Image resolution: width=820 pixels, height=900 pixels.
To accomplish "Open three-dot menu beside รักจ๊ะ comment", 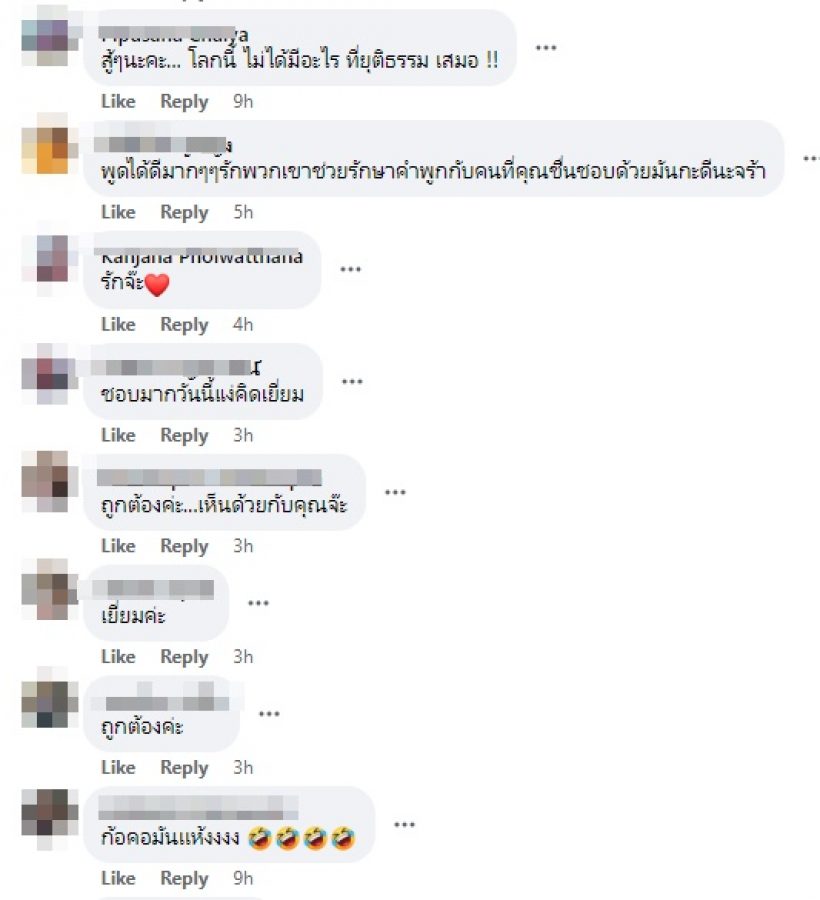I will [x=351, y=269].
